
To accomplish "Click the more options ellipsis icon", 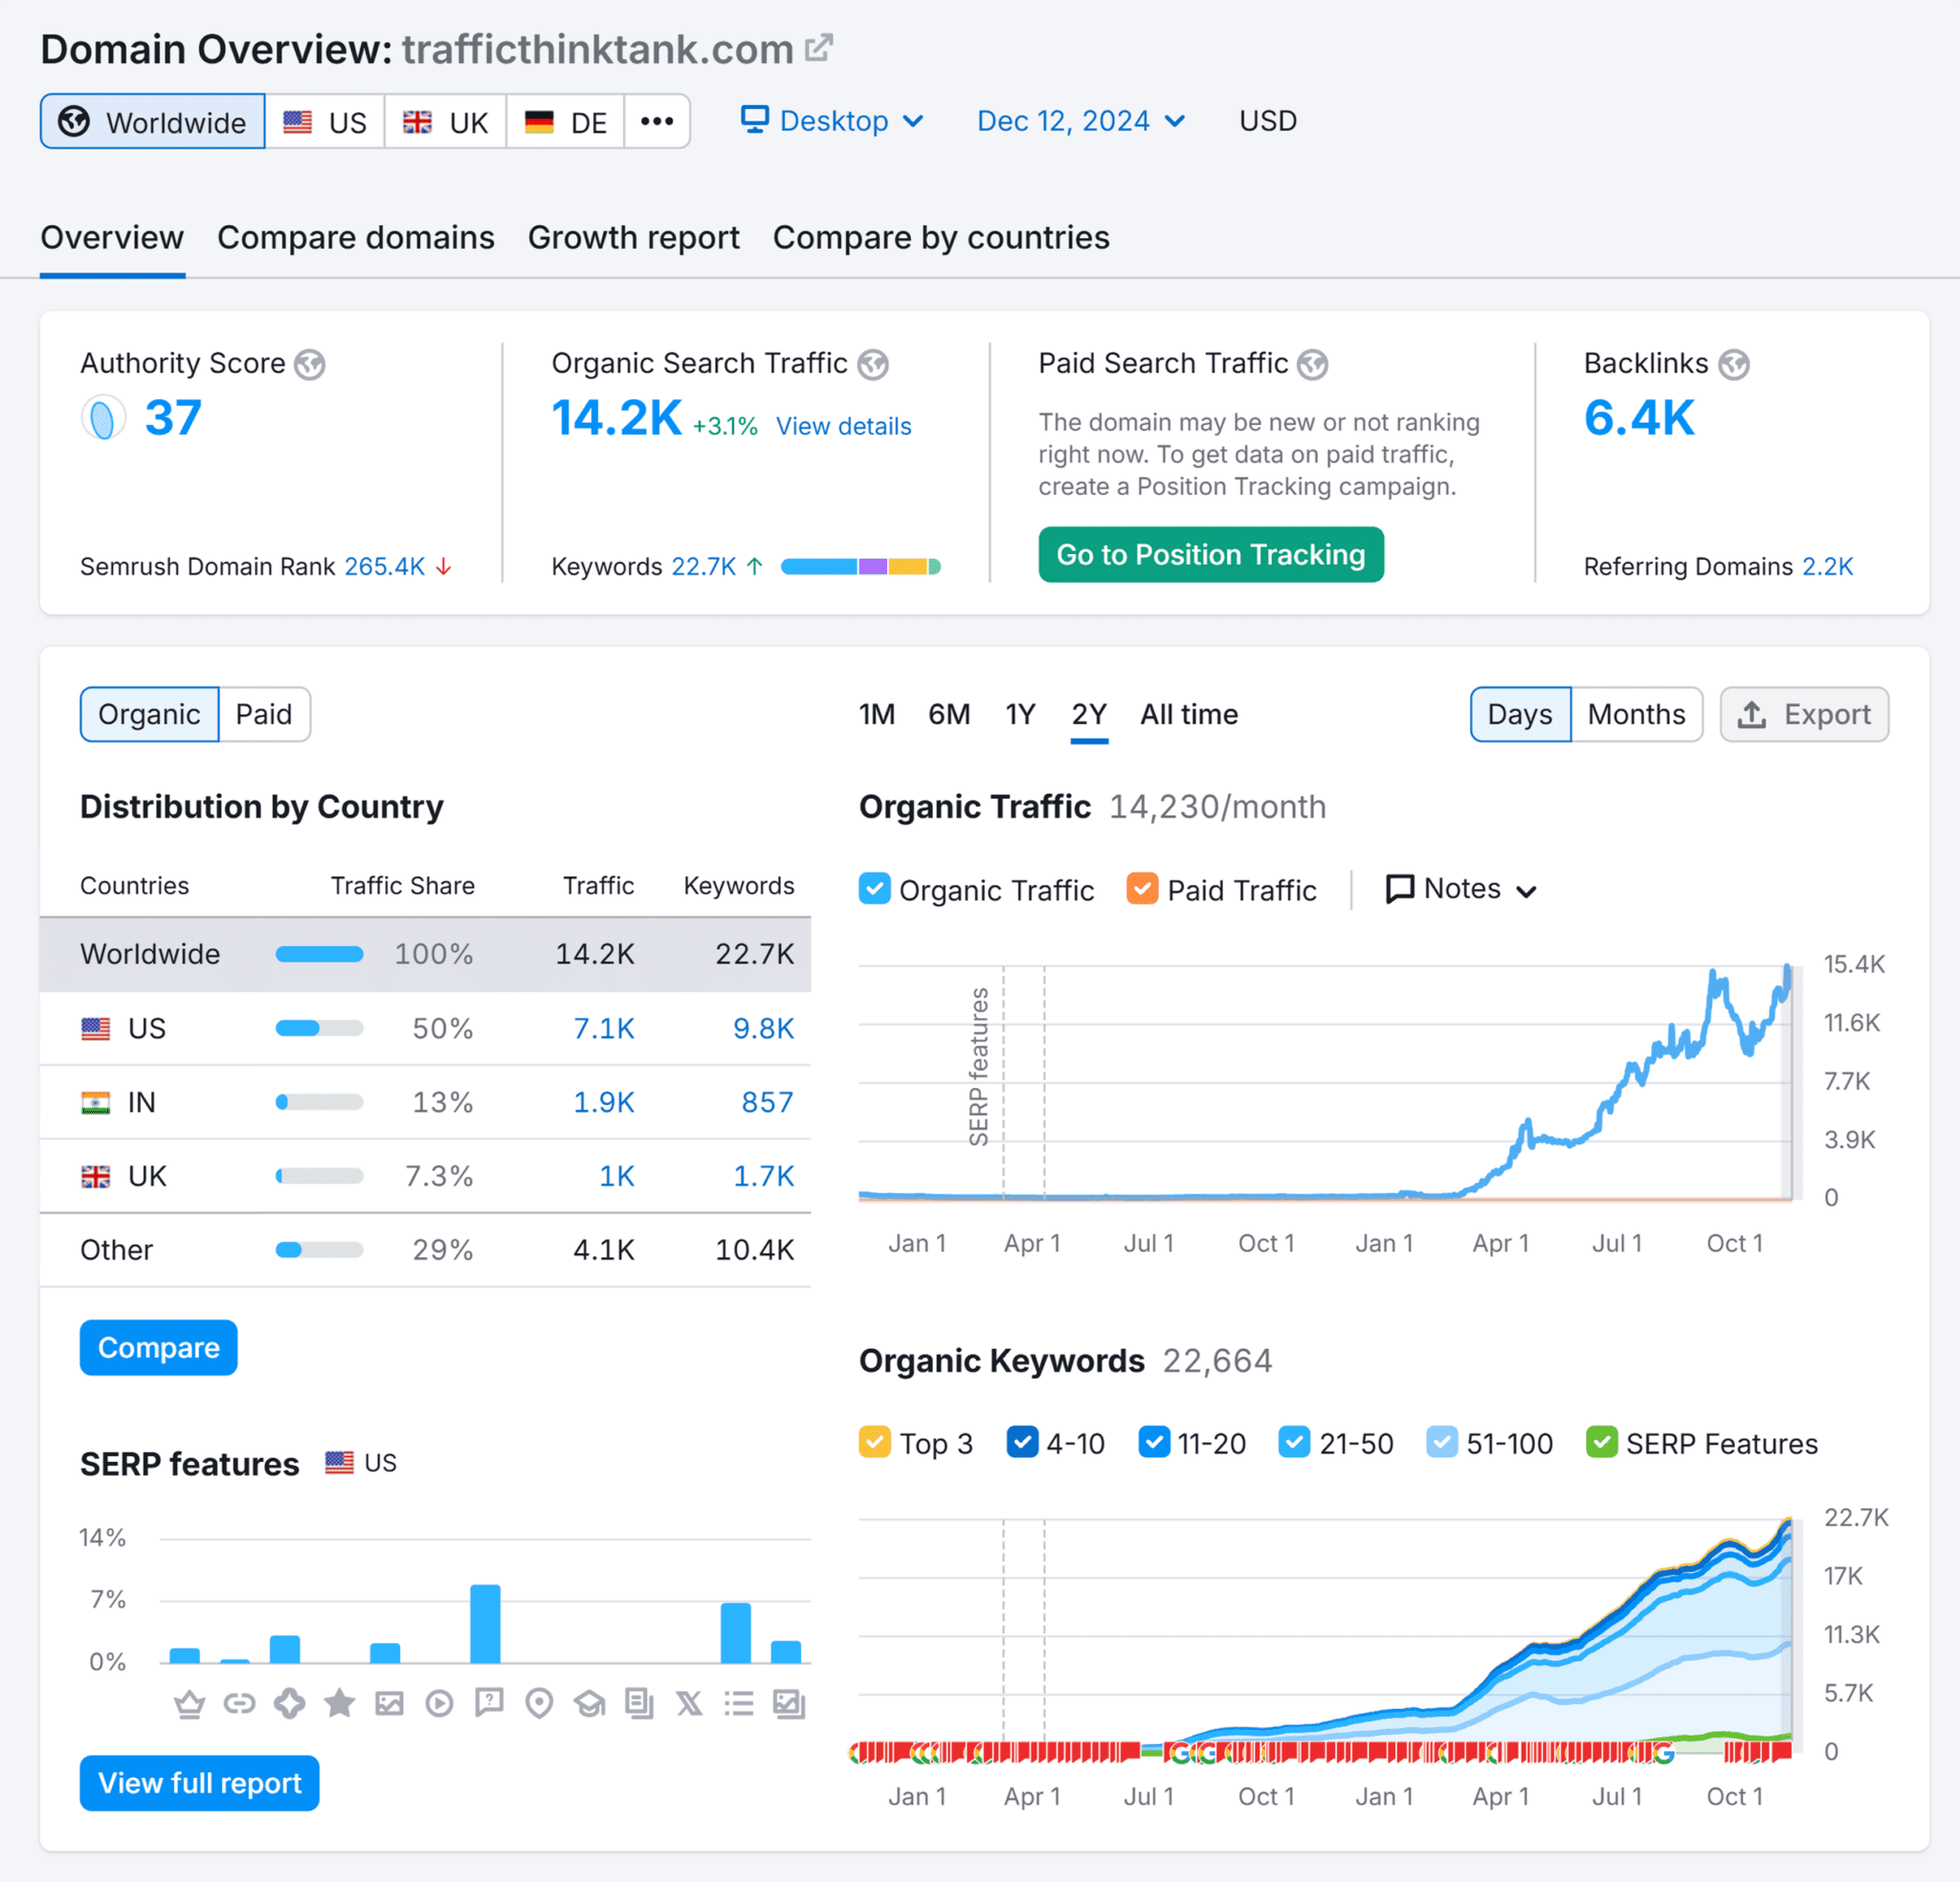I will coord(658,121).
